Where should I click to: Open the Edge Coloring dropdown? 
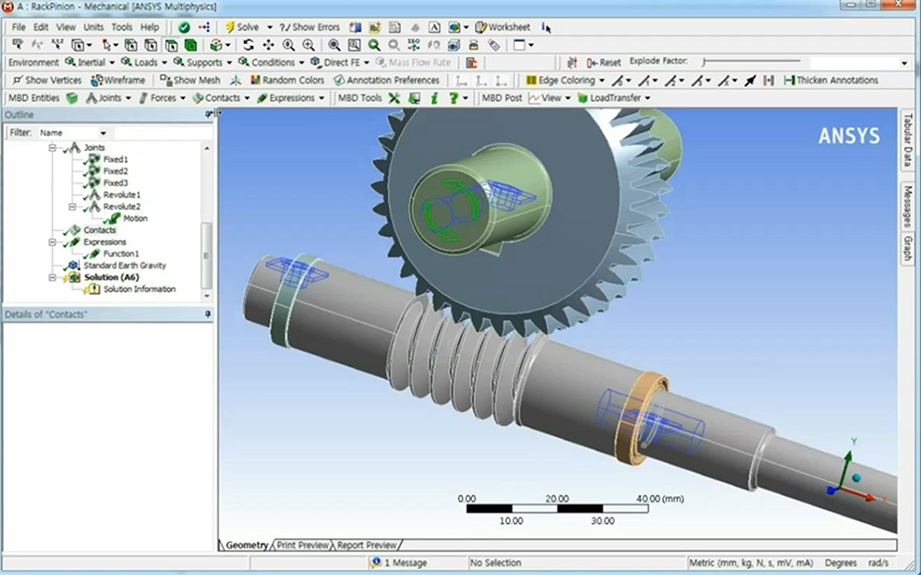(565, 80)
